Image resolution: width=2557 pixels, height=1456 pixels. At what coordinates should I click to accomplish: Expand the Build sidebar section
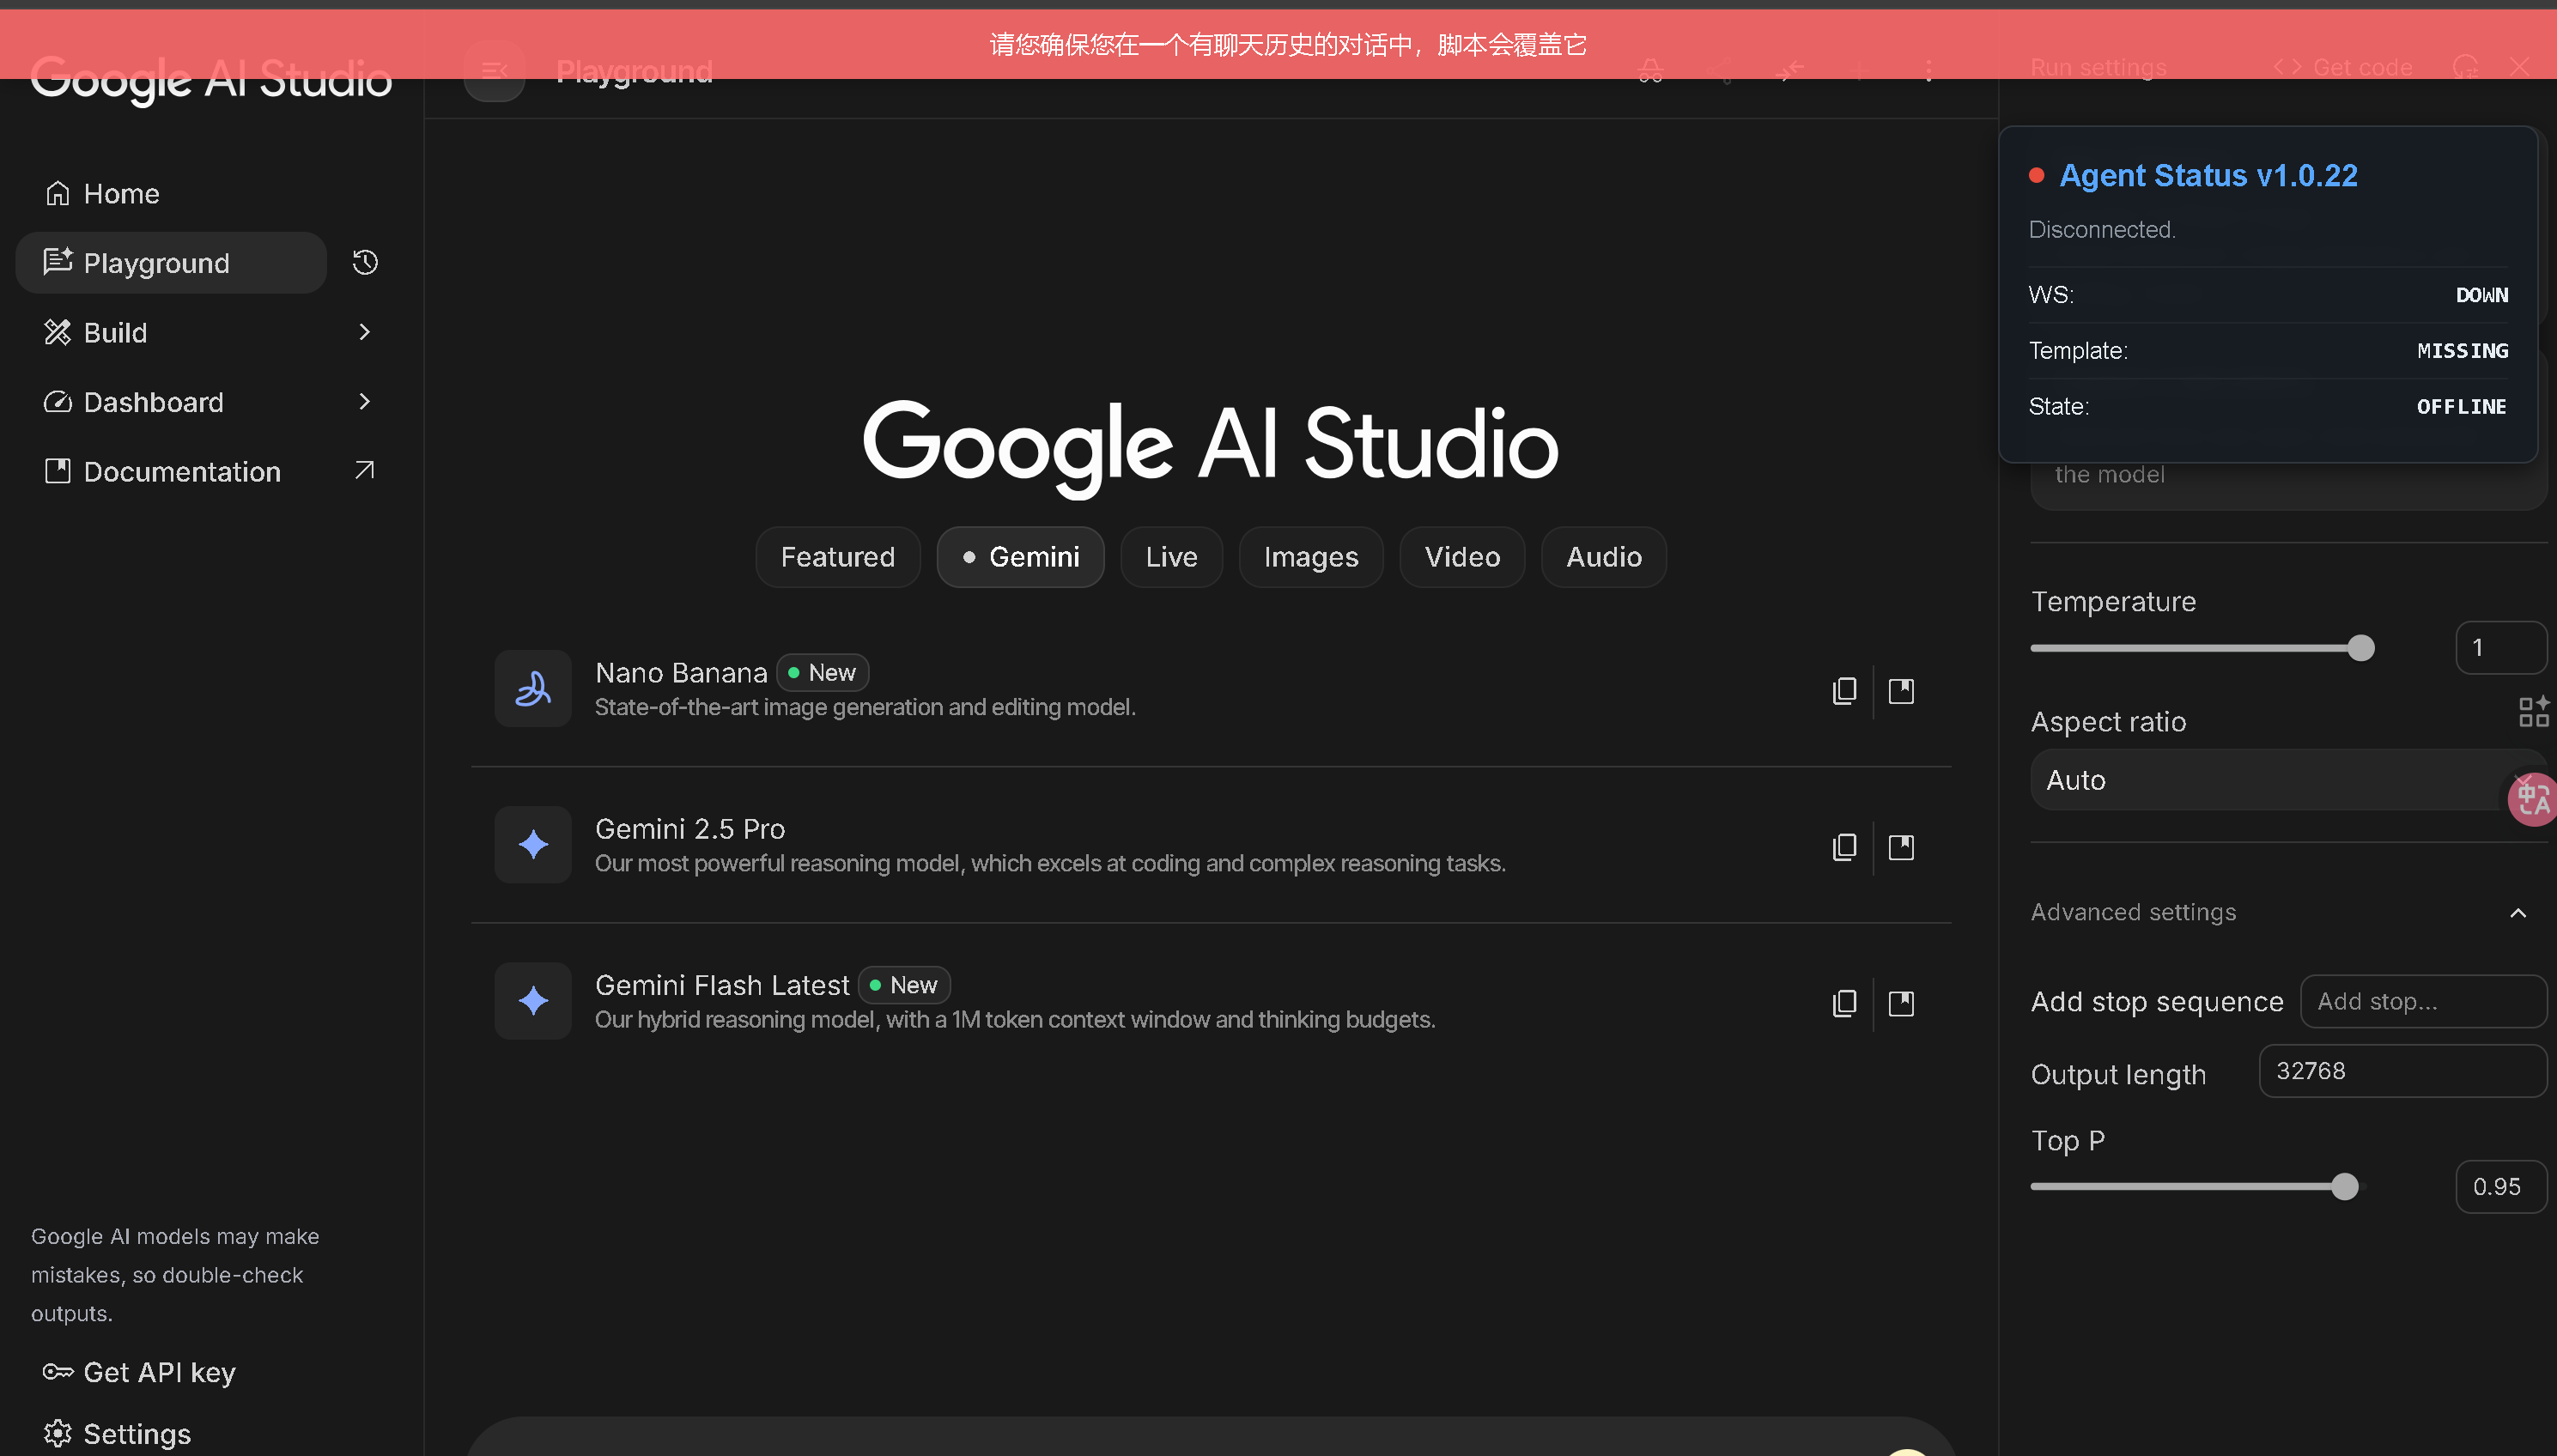click(364, 332)
